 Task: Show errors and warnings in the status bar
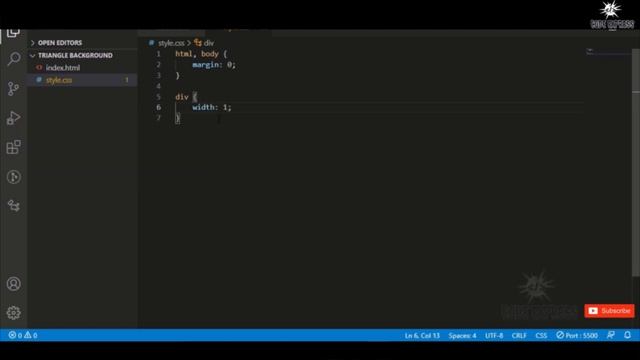click(x=23, y=335)
